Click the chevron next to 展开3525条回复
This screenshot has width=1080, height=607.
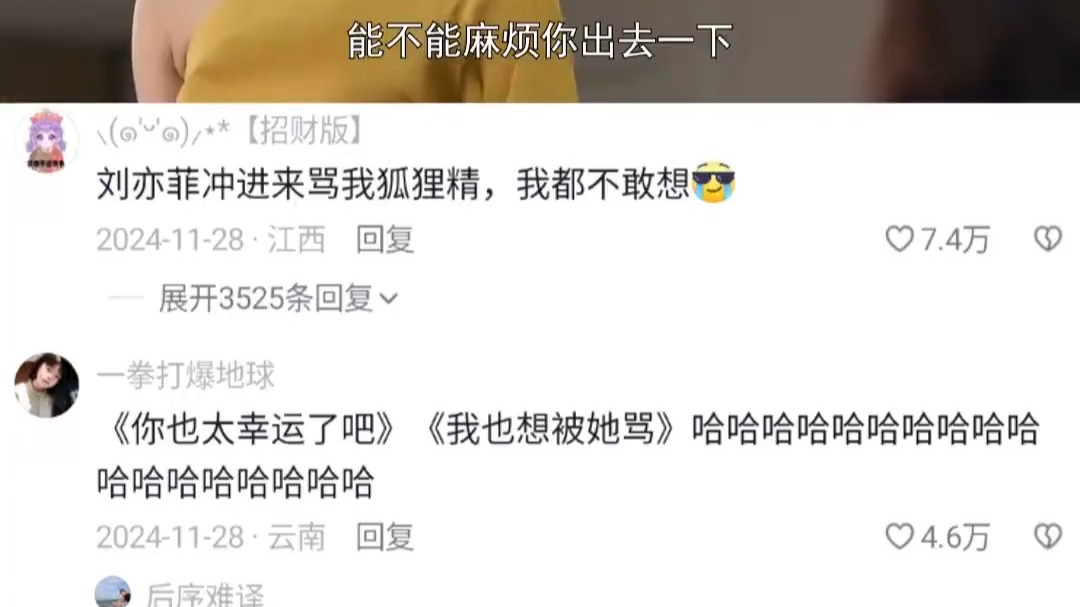coord(388,299)
